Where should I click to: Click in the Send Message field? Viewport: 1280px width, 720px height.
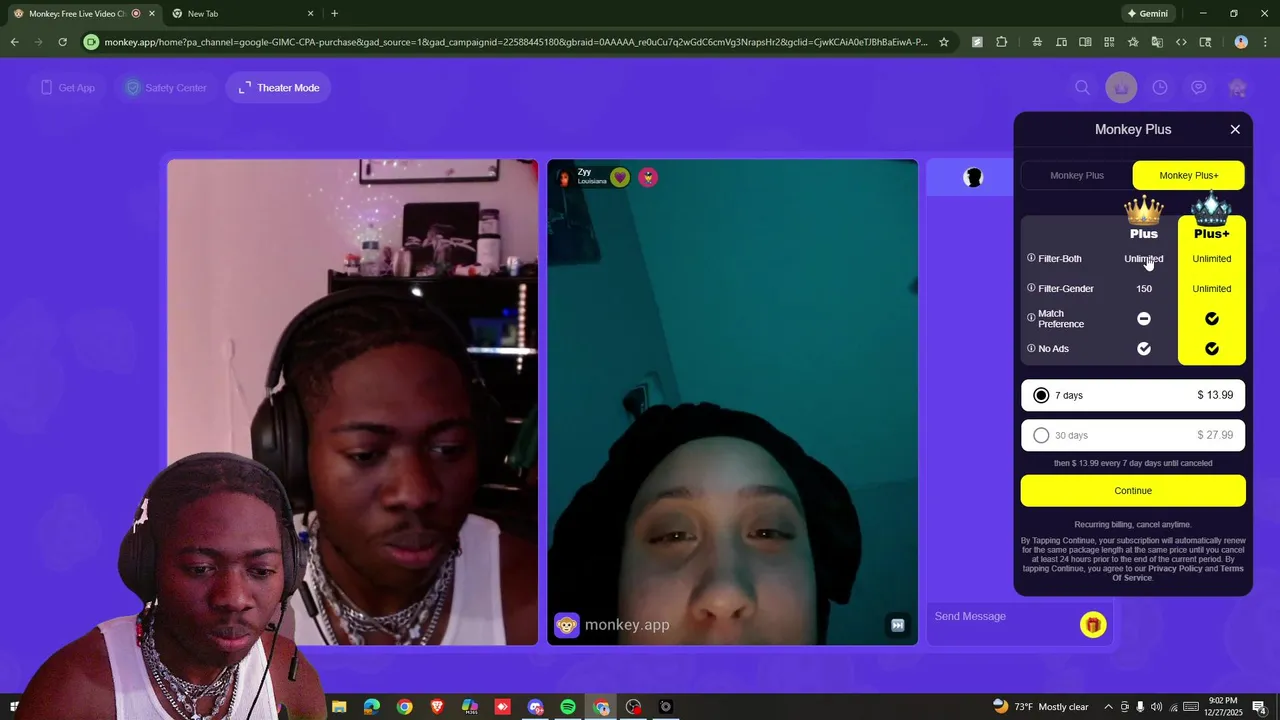1002,616
